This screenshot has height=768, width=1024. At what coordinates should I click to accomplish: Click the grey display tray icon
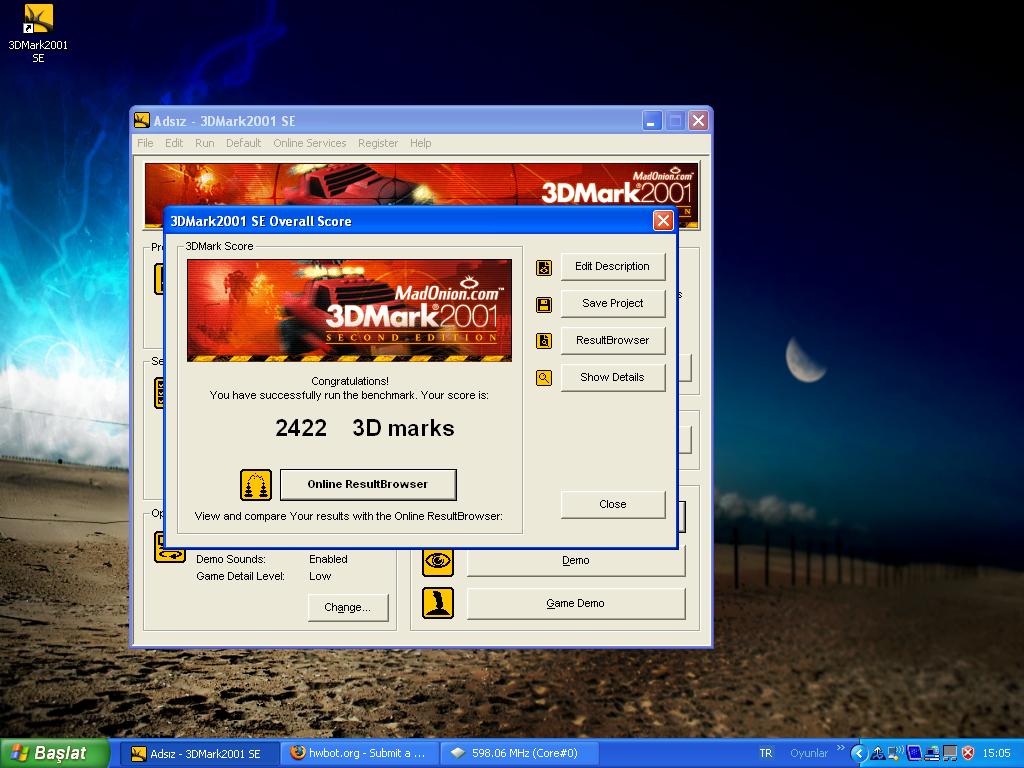click(x=950, y=753)
